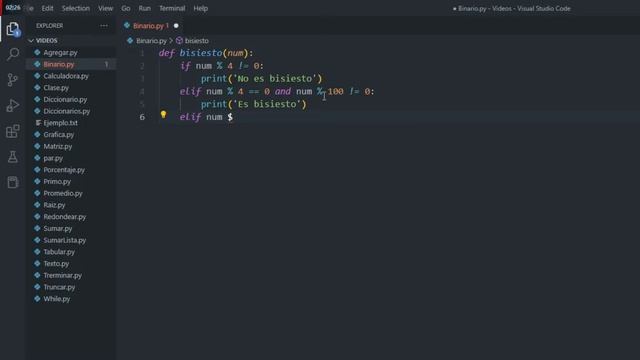
Task: Click on 'def bisiesto(num):' code line
Action: coord(206,53)
